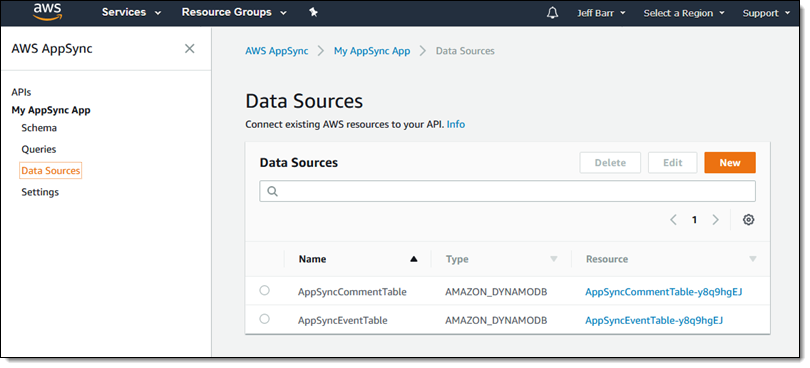Click the orange New button
The image size is (810, 368).
tap(730, 163)
